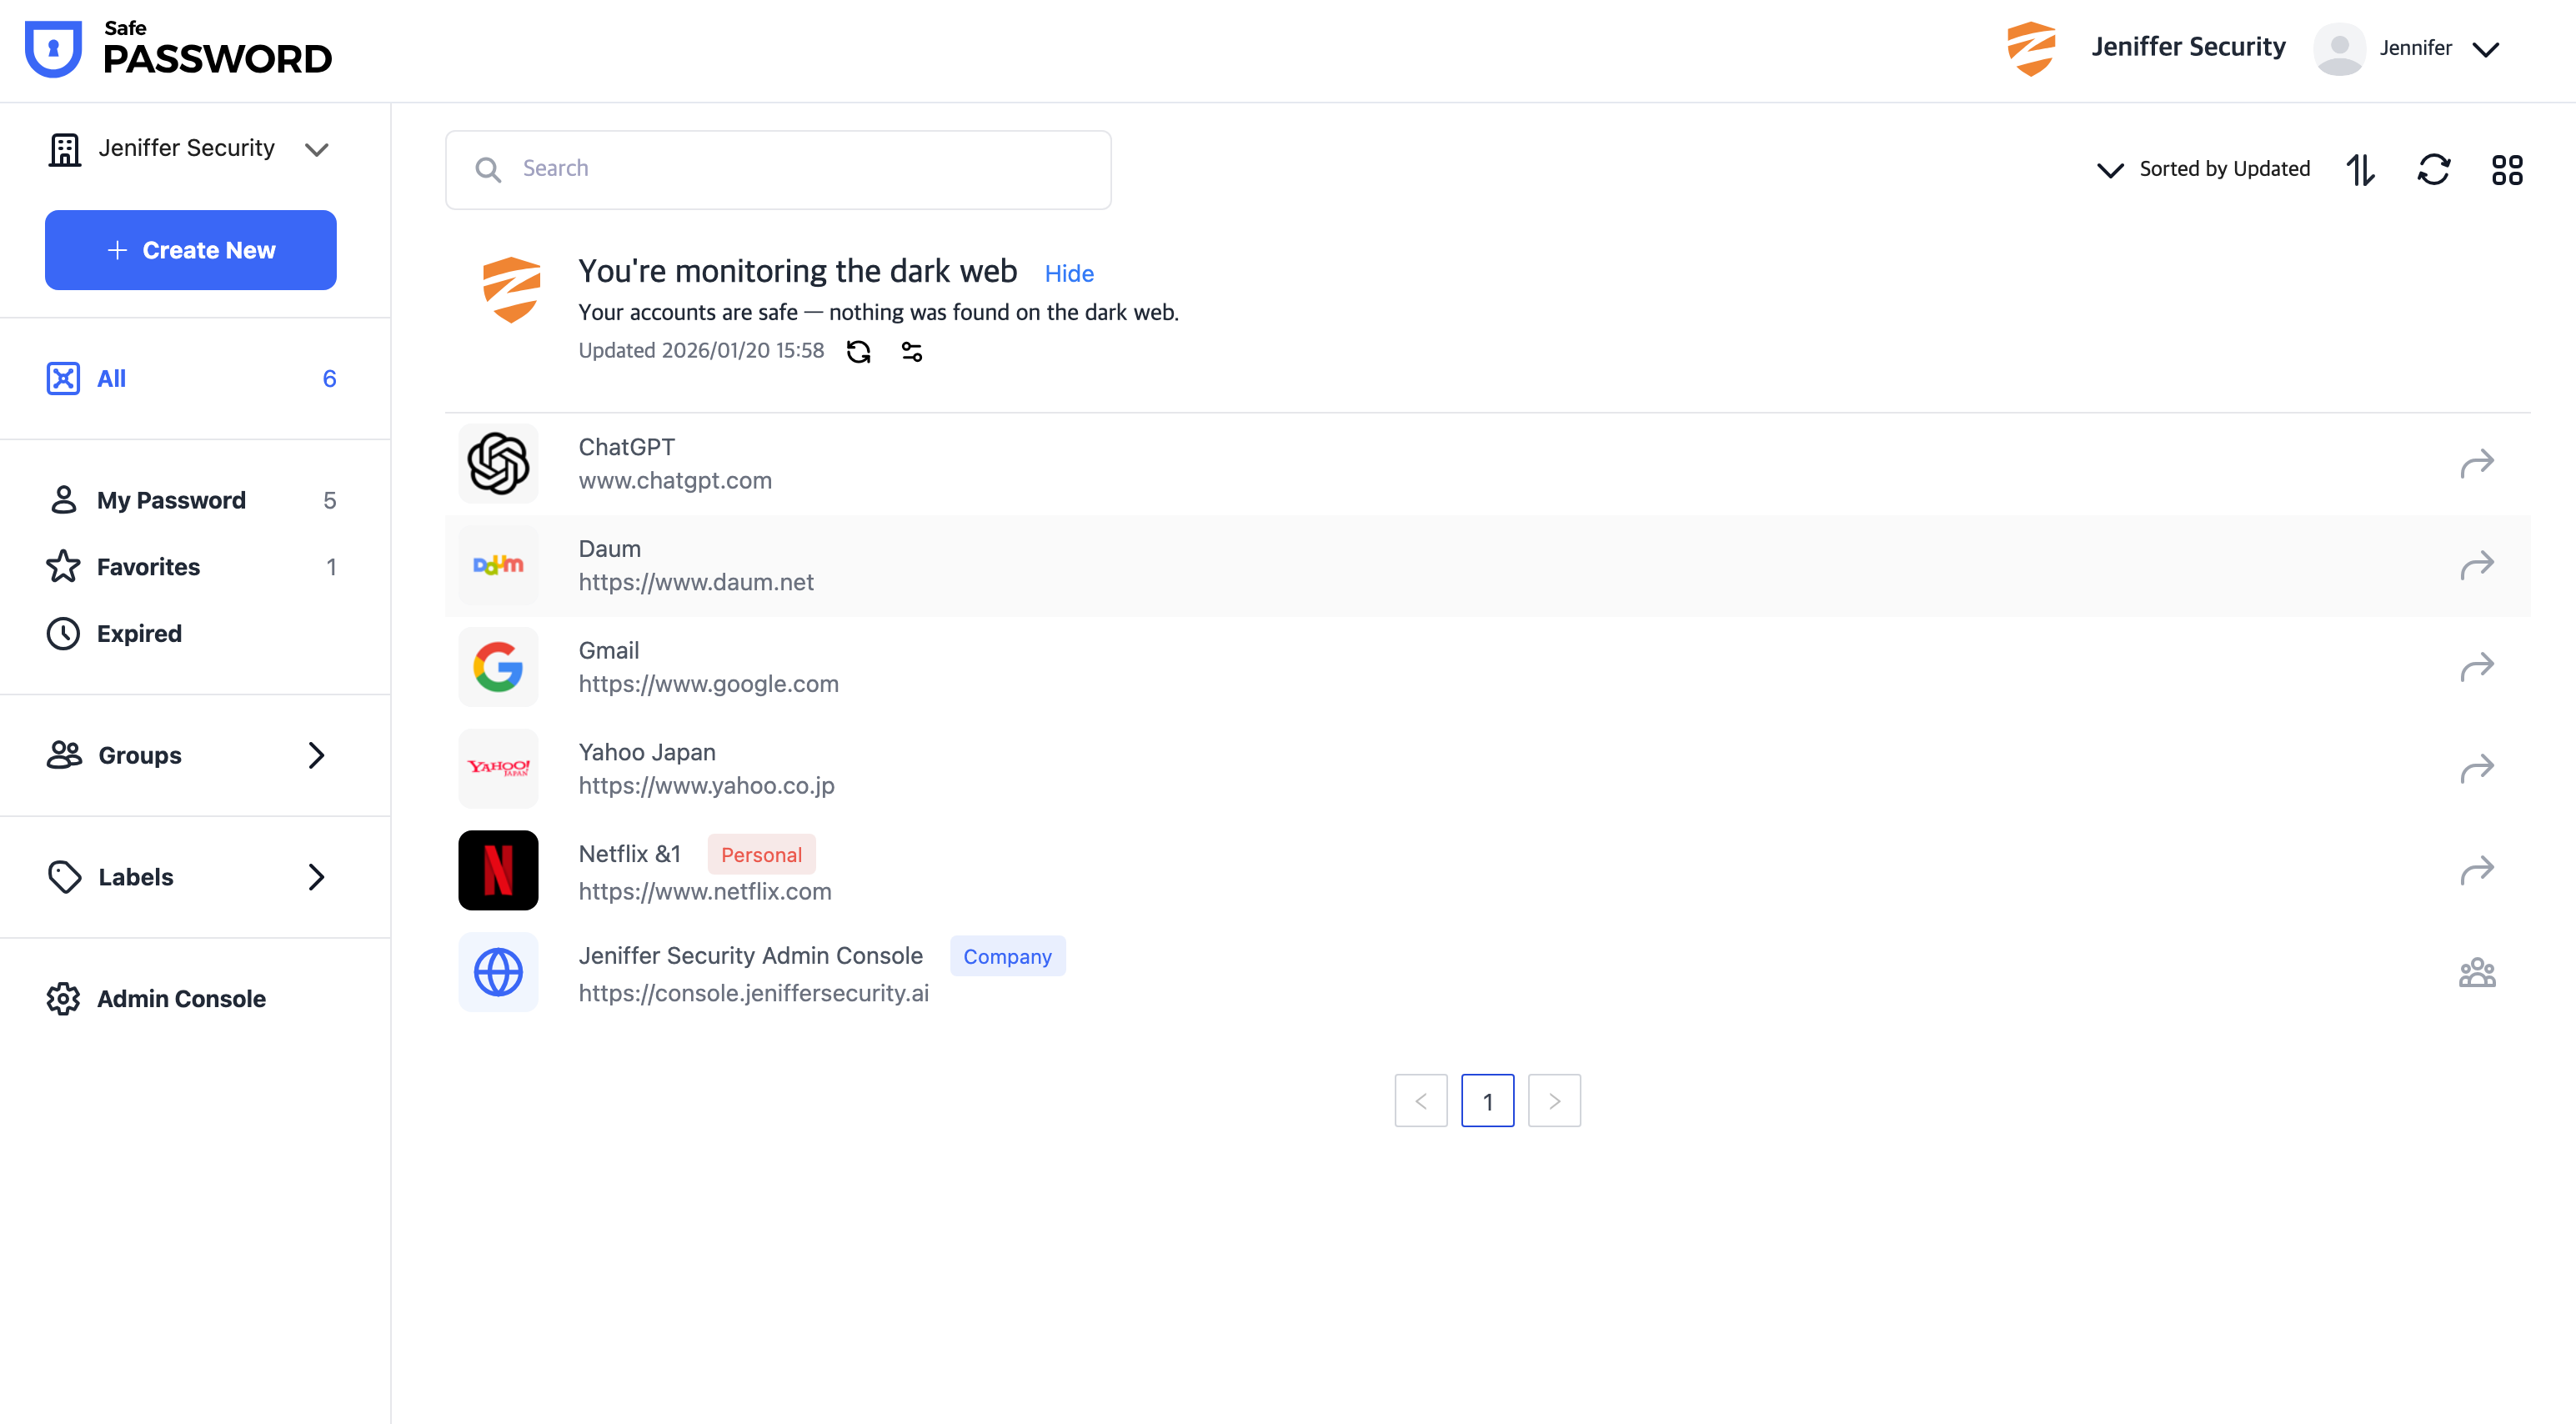Image resolution: width=2576 pixels, height=1424 pixels.
Task: Hide the dark web monitoring banner
Action: pyautogui.click(x=1068, y=274)
